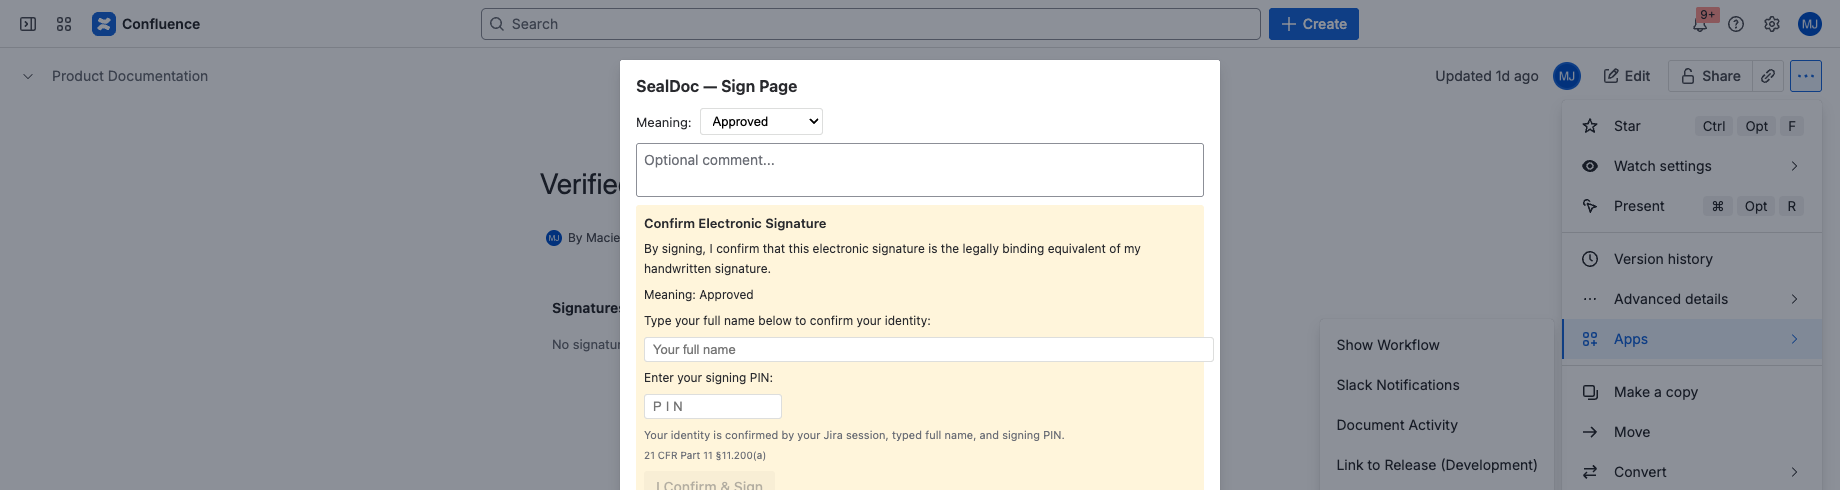Viewport: 1840px width, 490px height.
Task: Open Product Documentation space link
Action: coord(130,76)
